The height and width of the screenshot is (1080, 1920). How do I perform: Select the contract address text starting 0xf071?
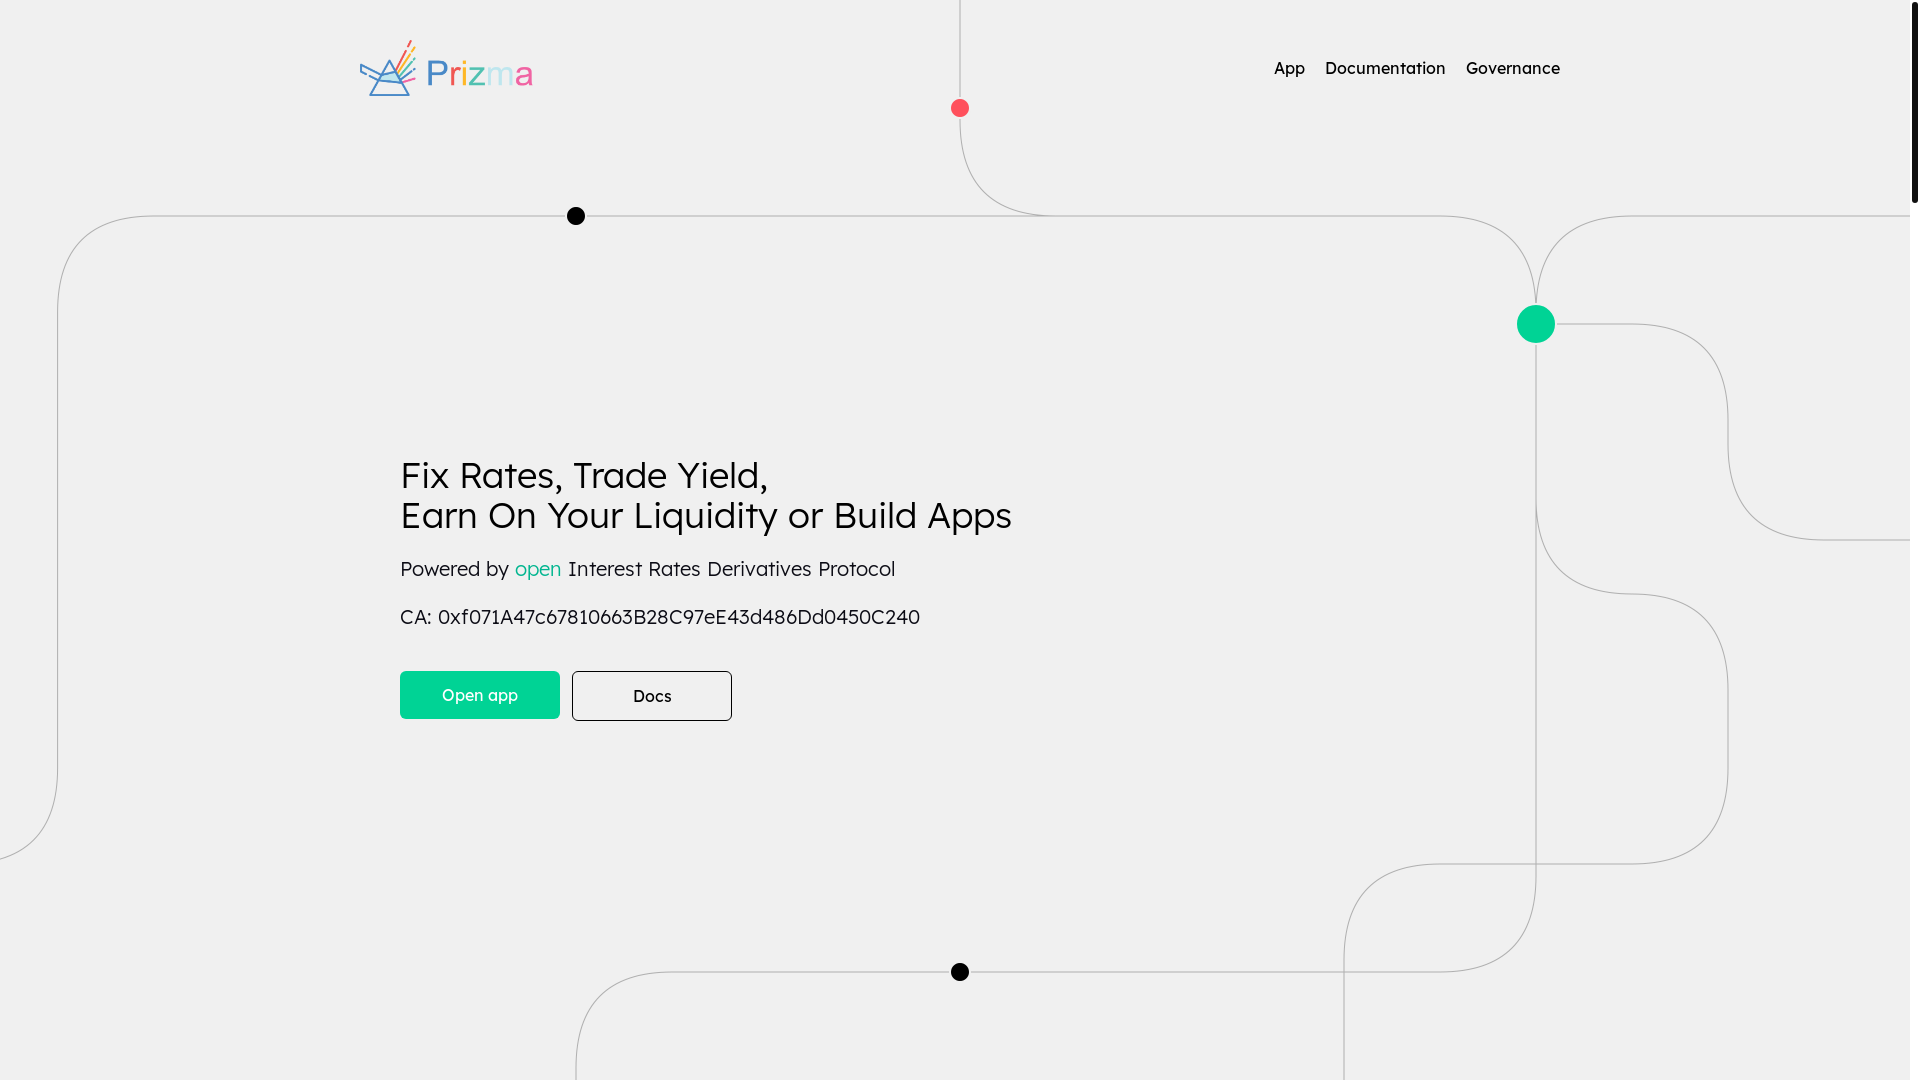tap(679, 617)
